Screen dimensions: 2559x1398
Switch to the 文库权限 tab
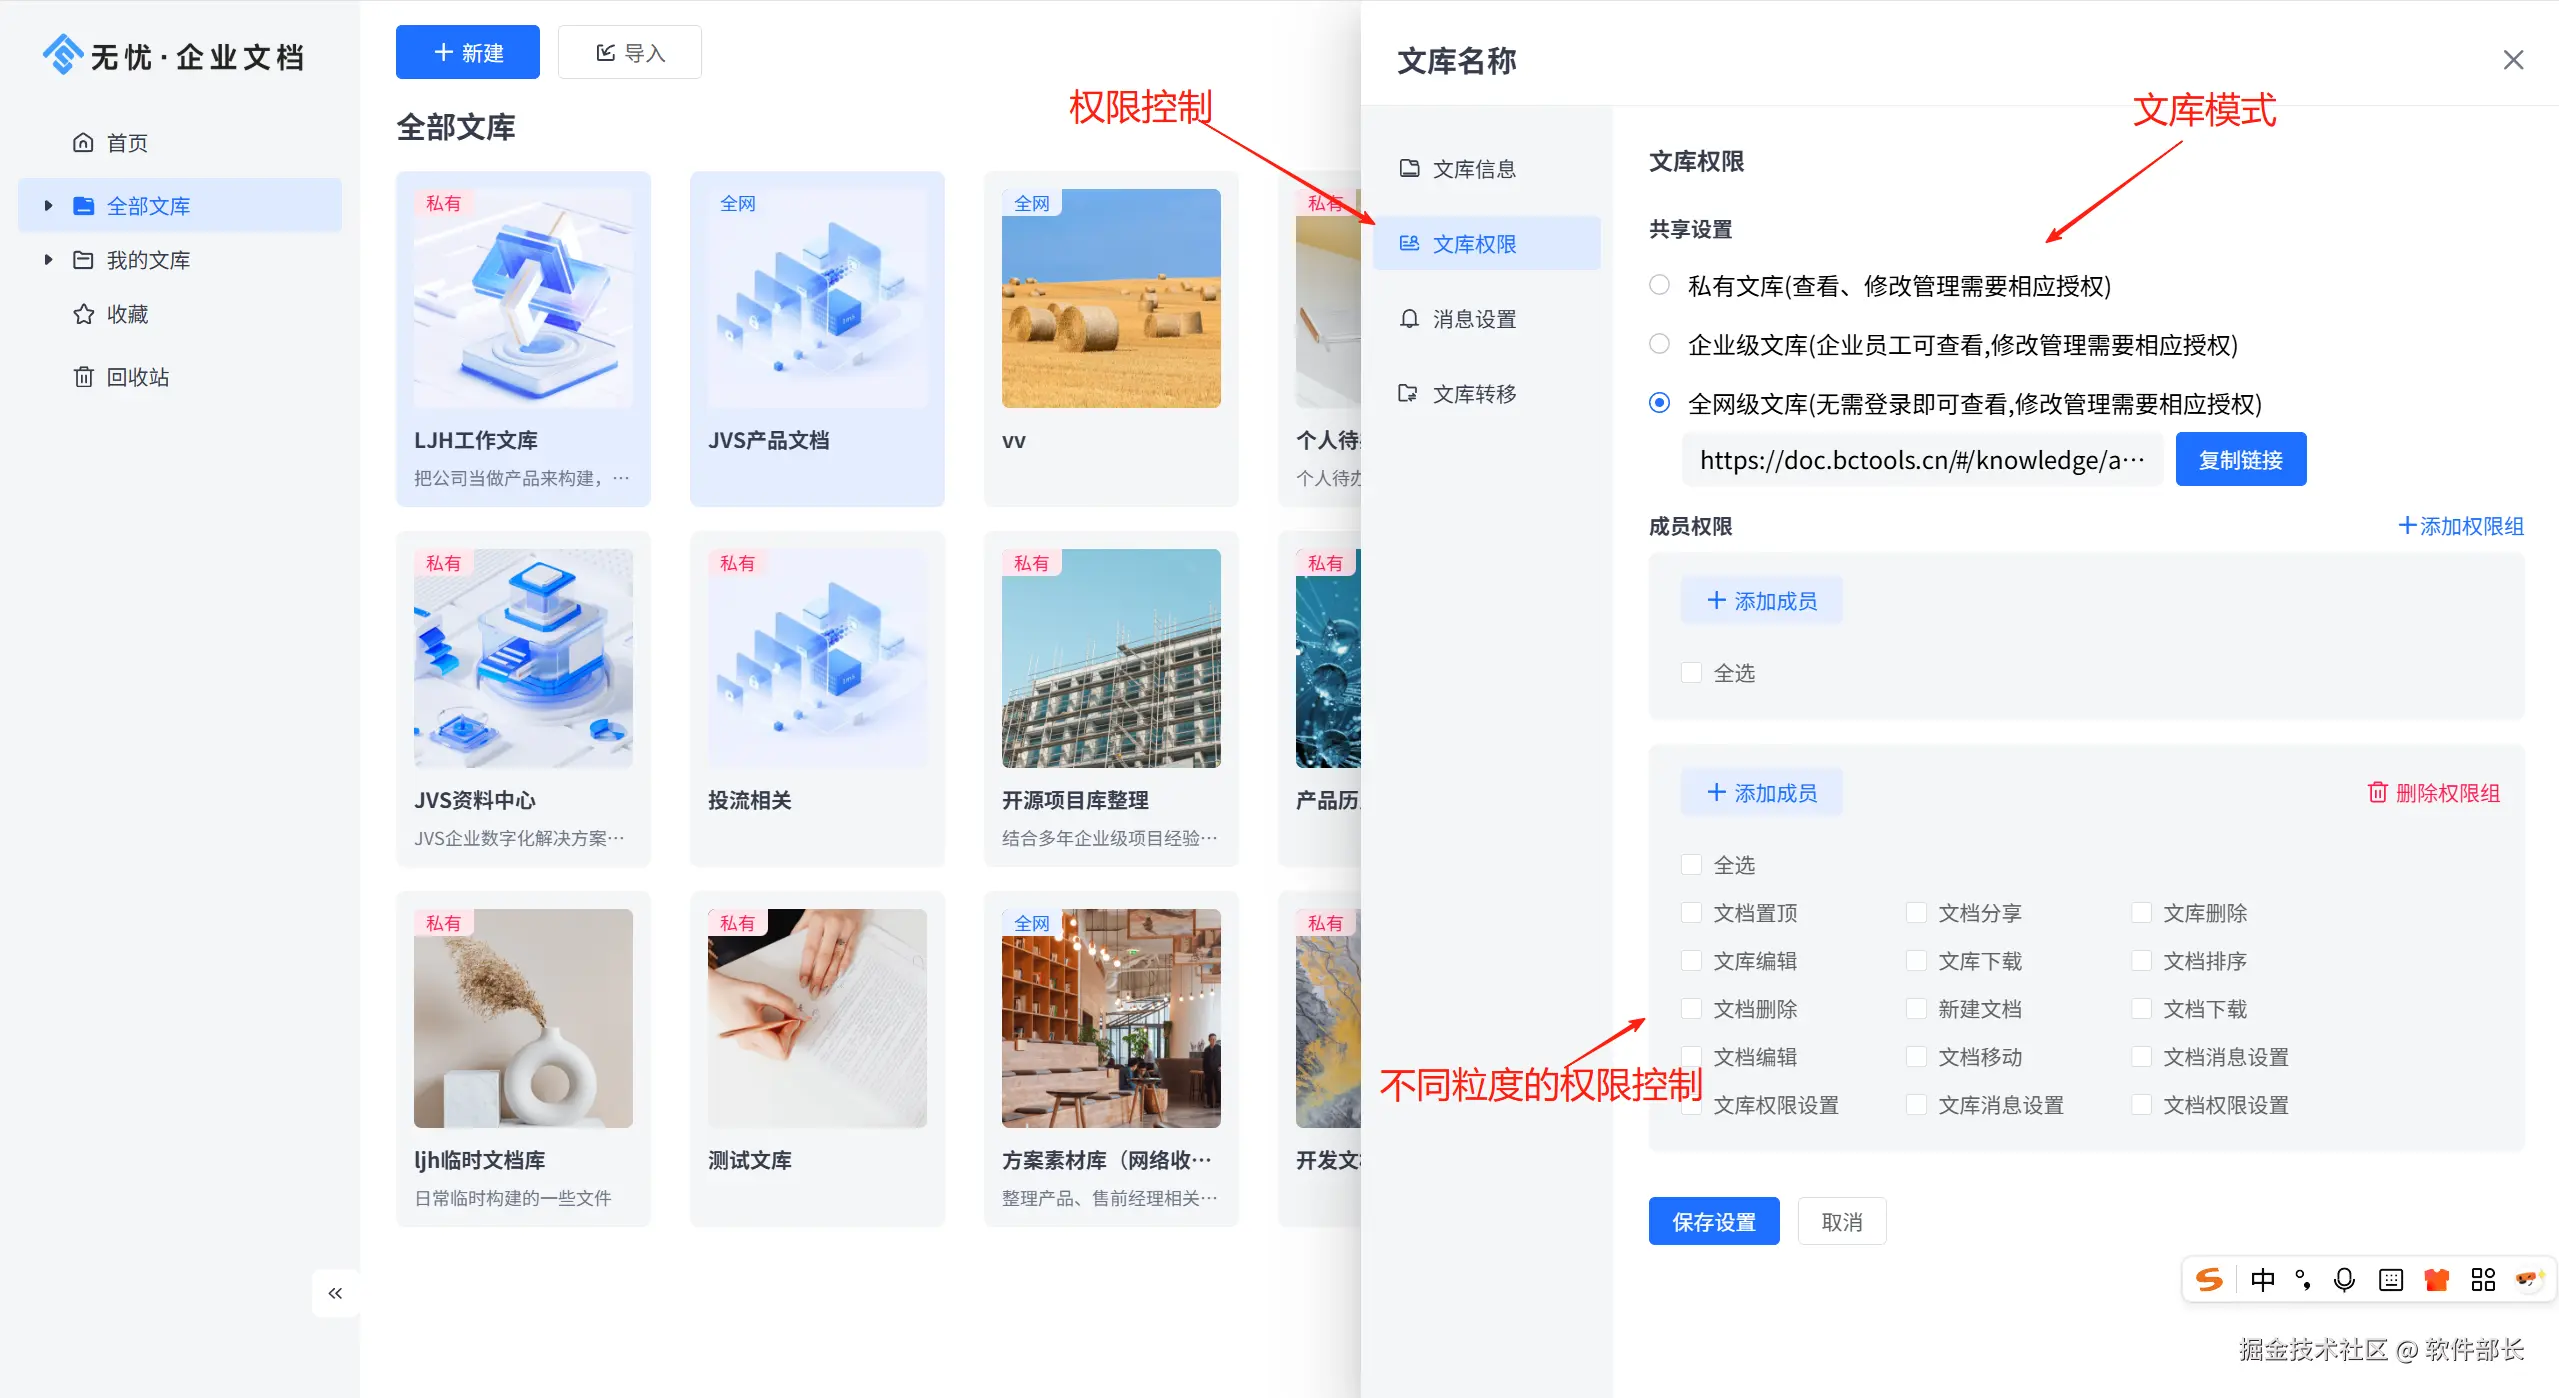pos(1473,244)
